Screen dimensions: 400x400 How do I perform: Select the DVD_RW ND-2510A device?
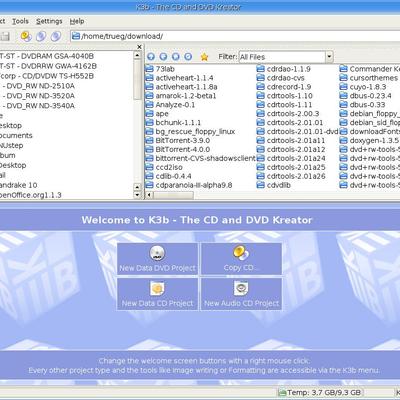pyautogui.click(x=40, y=86)
